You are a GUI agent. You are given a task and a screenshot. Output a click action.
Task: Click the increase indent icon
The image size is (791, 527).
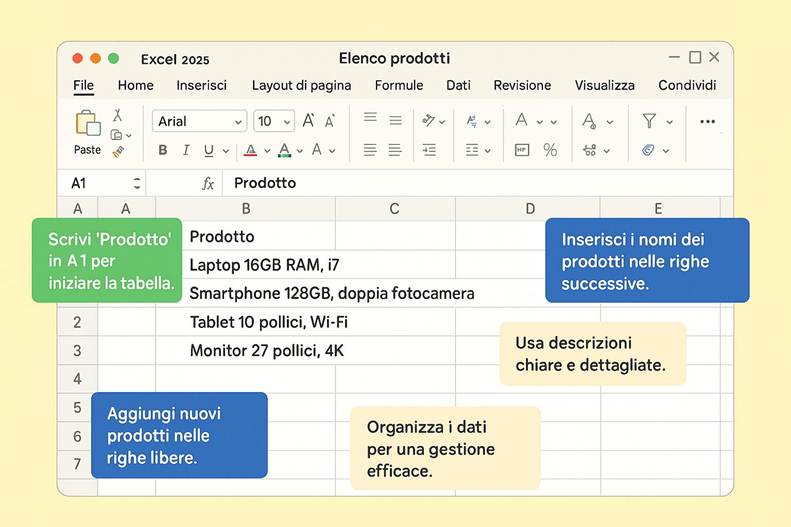[429, 150]
